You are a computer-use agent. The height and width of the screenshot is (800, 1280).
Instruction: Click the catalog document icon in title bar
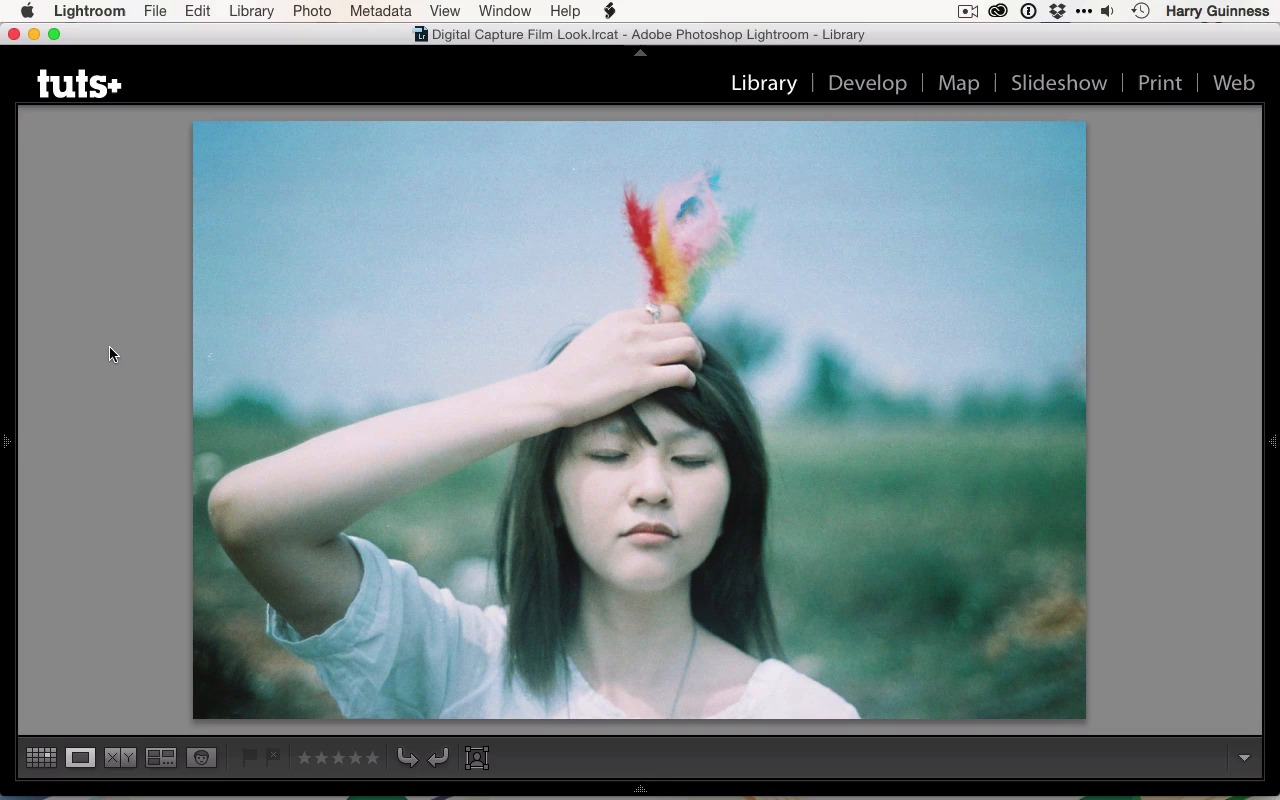pyautogui.click(x=421, y=34)
